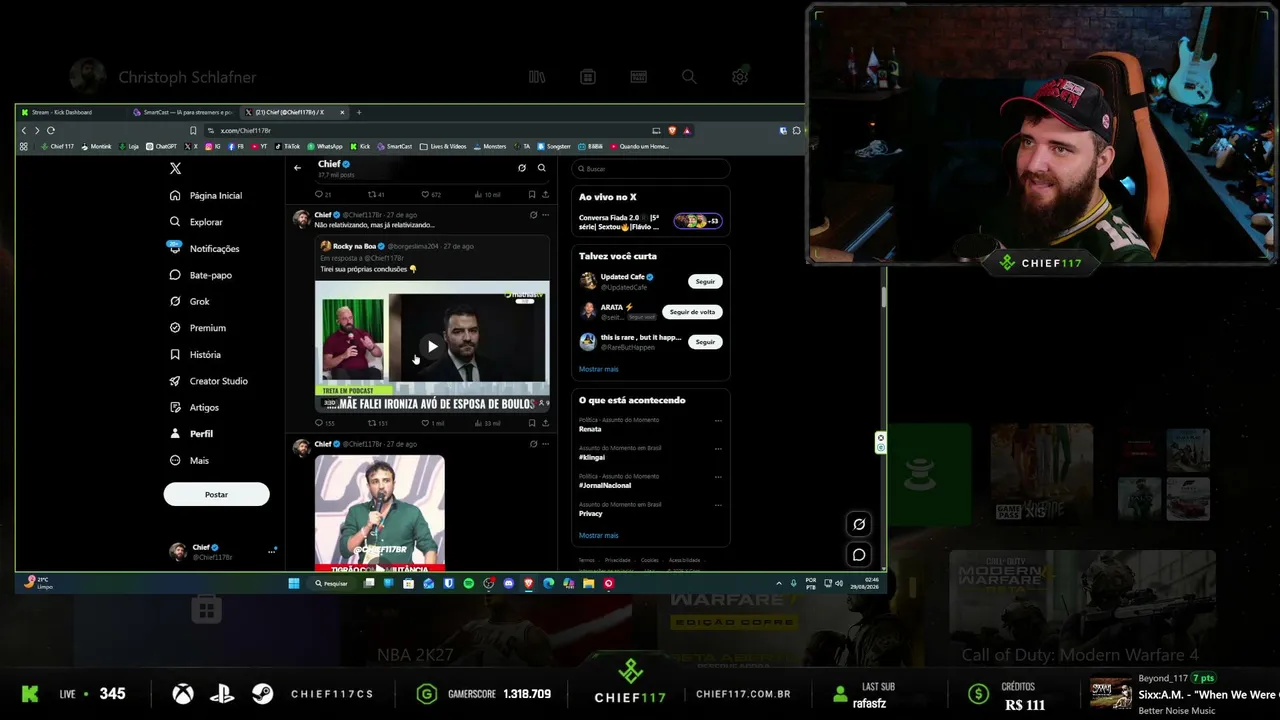Like the post with 1 mil likes
The image size is (1280, 720).
[433, 423]
